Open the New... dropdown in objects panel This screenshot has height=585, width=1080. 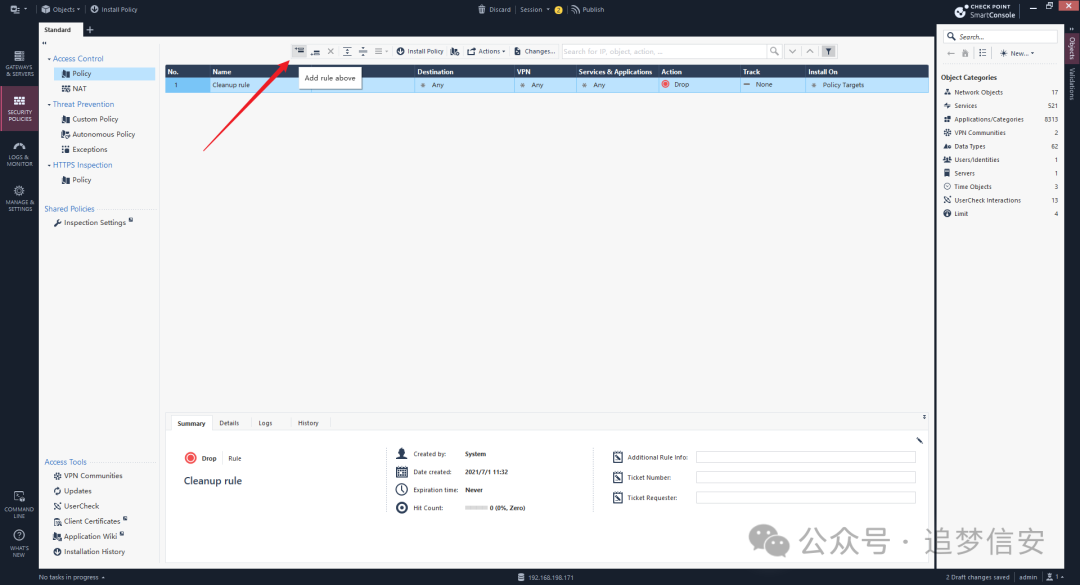1017,53
